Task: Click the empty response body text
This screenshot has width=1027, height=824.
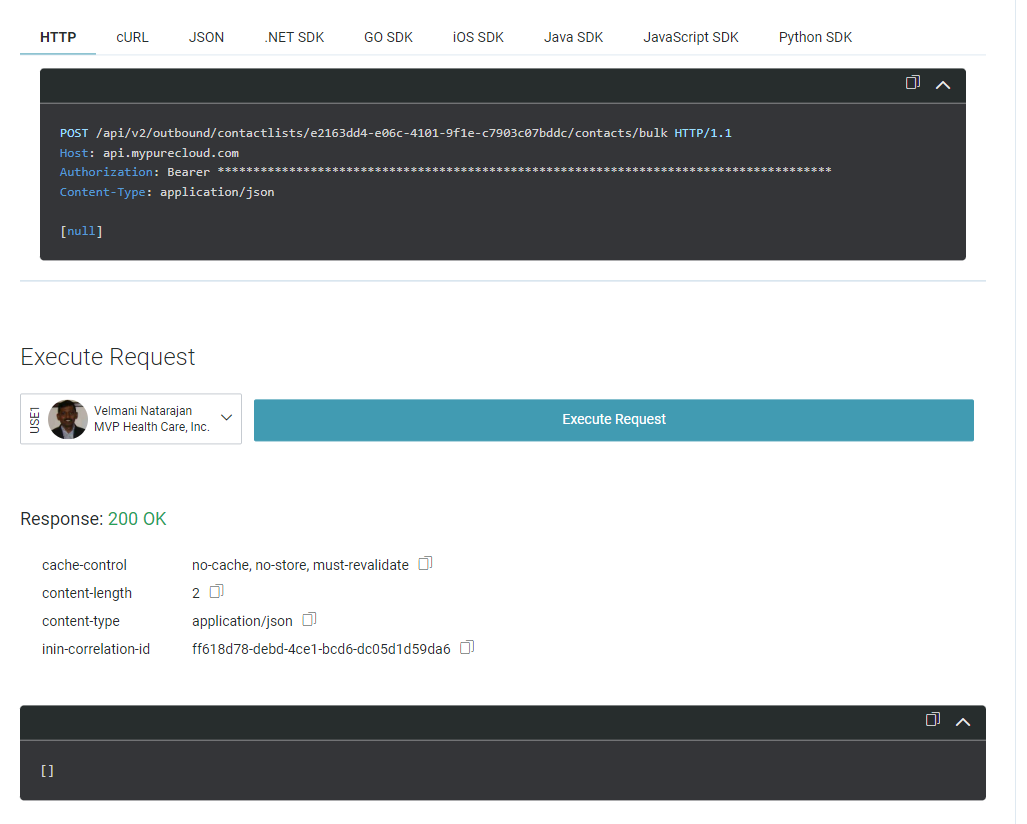Action: coord(47,771)
